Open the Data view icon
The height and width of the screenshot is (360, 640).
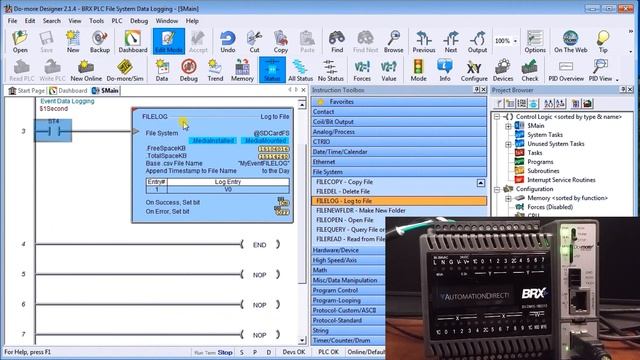(162, 70)
